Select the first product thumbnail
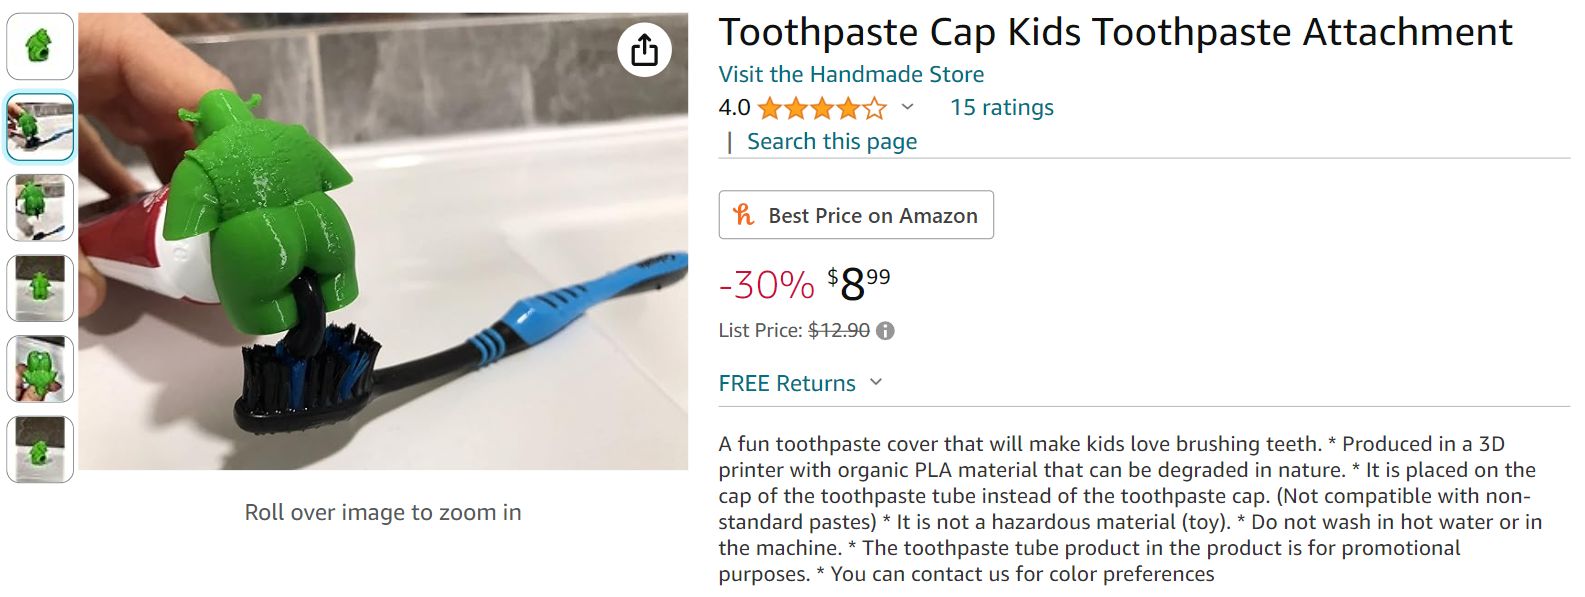Image resolution: width=1585 pixels, height=597 pixels. 40,46
